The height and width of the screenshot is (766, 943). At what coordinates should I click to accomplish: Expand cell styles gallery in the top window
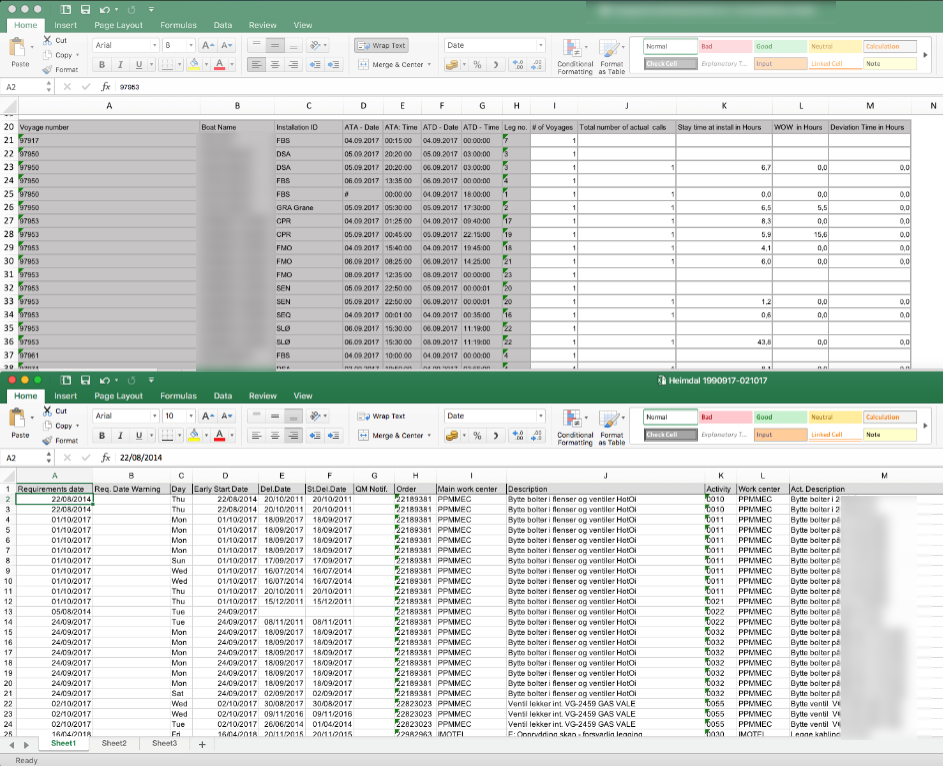coord(926,55)
